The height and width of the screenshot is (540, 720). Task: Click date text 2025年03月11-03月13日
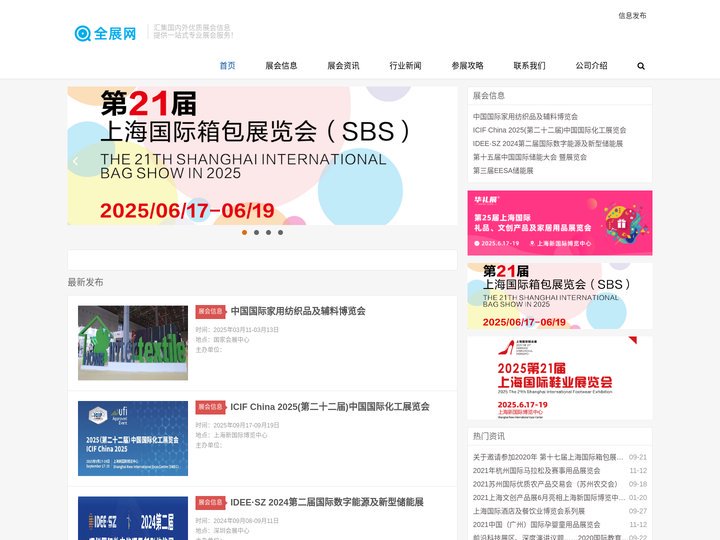(246, 330)
